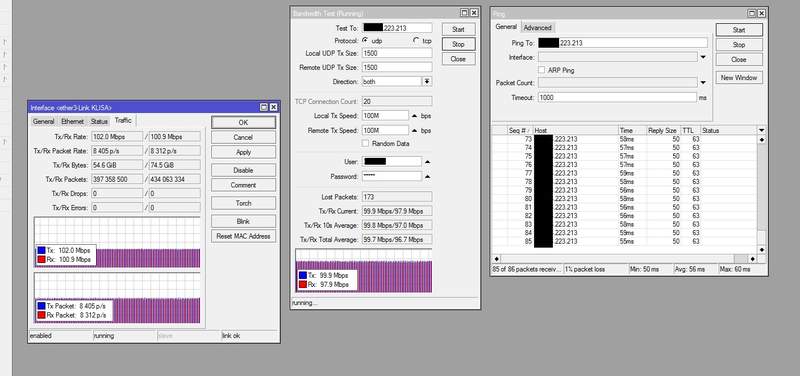Click Start in Ping window
The width and height of the screenshot is (800, 376).
[739, 30]
